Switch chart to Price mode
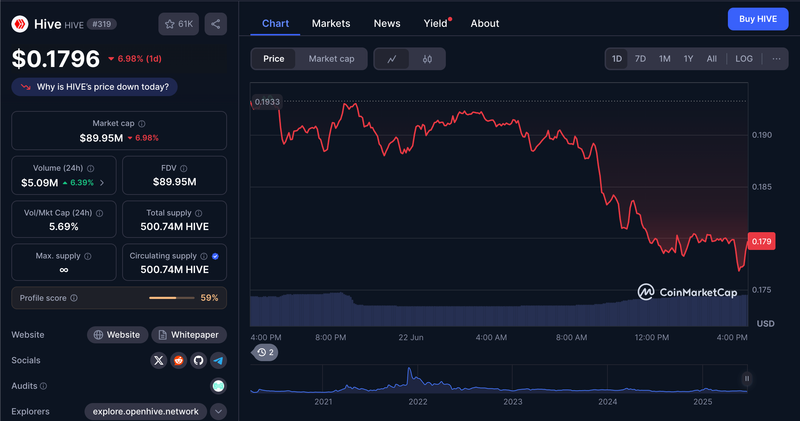 point(273,59)
